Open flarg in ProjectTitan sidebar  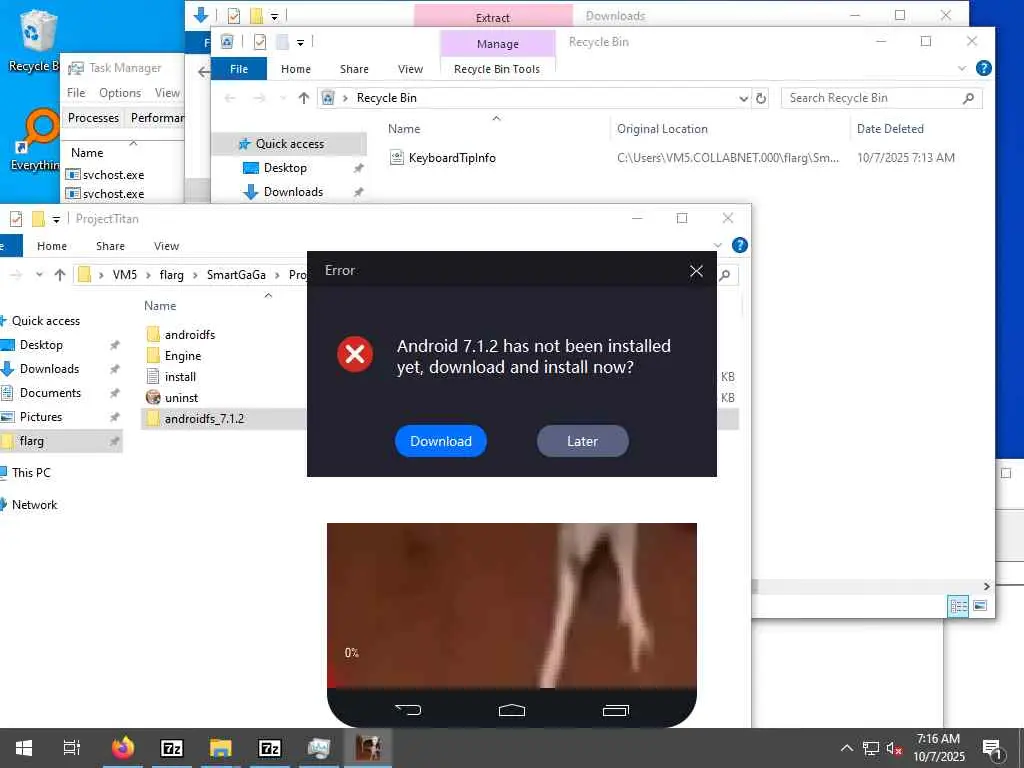point(31,441)
